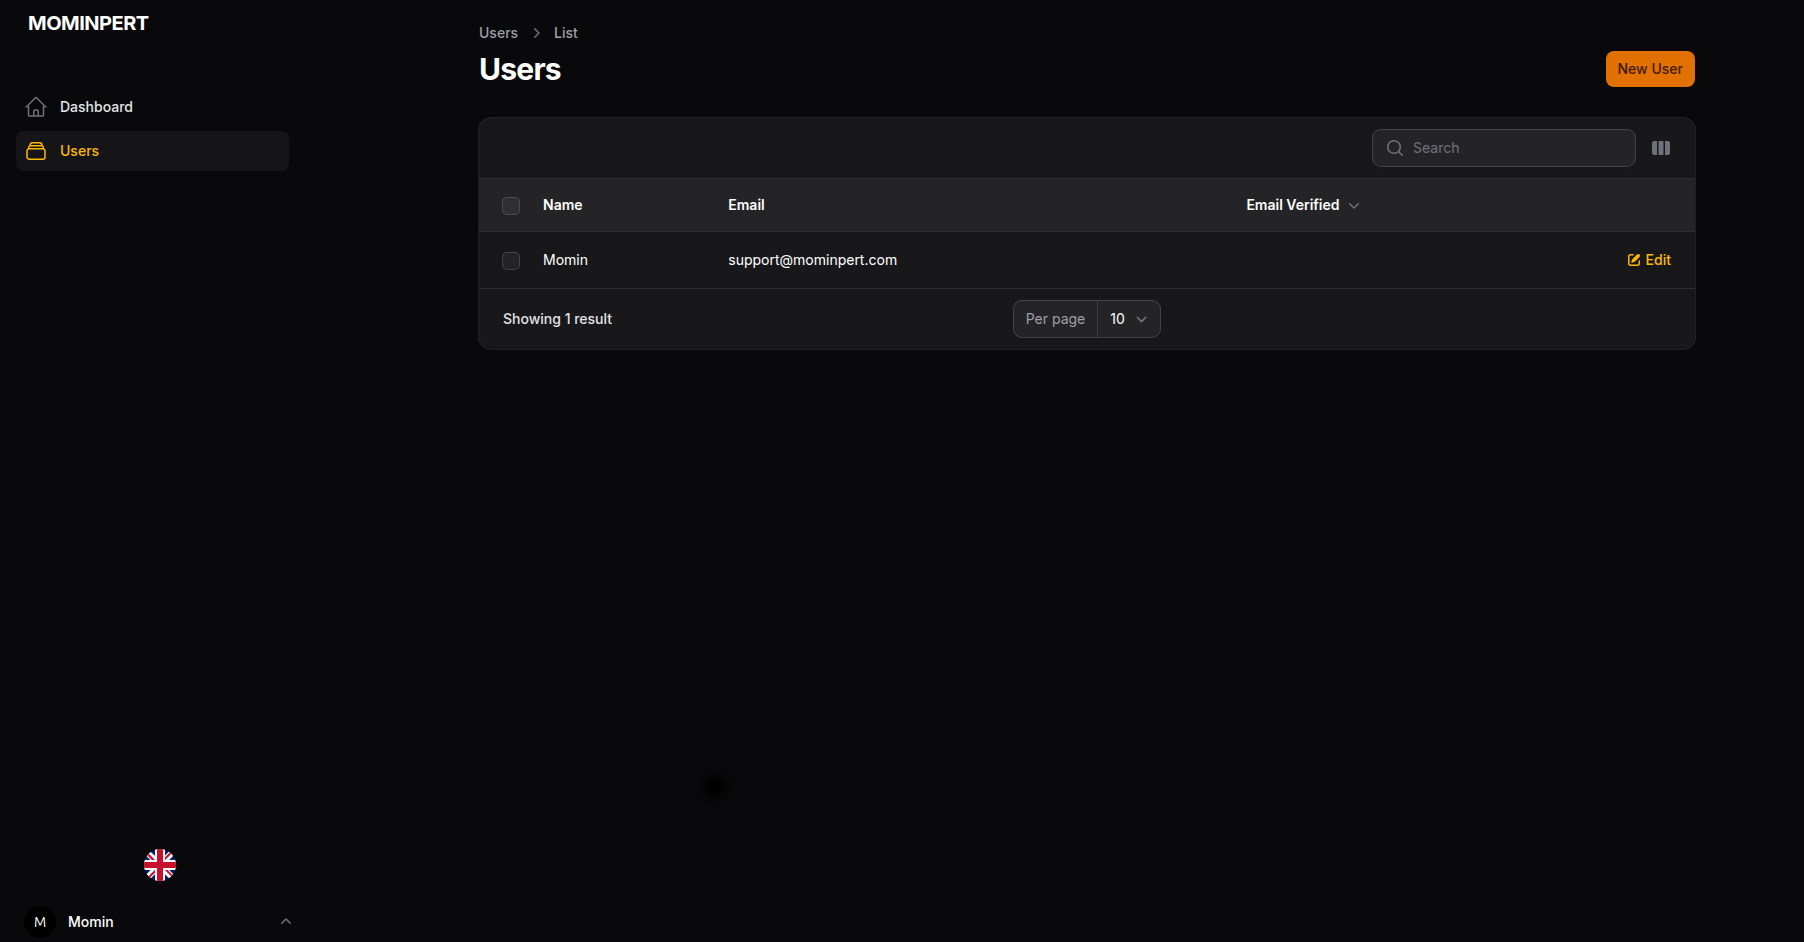
Task: Open the Per page dropdown showing 10
Action: (1127, 318)
